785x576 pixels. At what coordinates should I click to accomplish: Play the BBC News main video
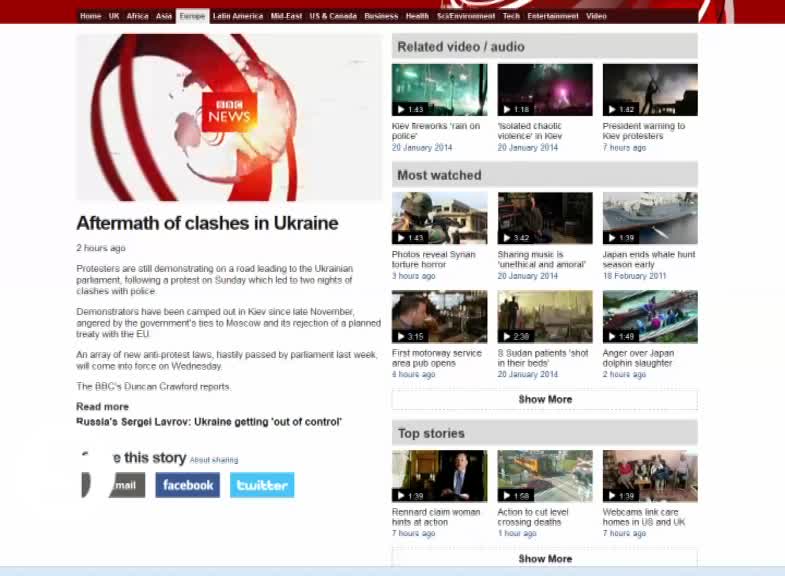pos(229,117)
